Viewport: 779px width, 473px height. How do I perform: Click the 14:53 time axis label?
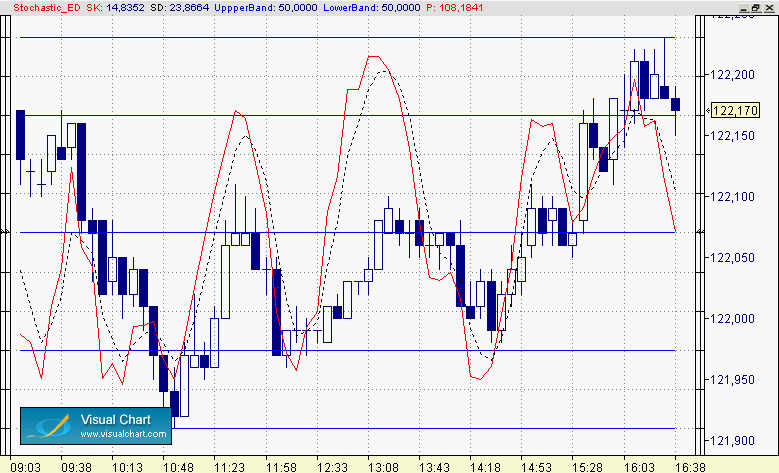537,468
